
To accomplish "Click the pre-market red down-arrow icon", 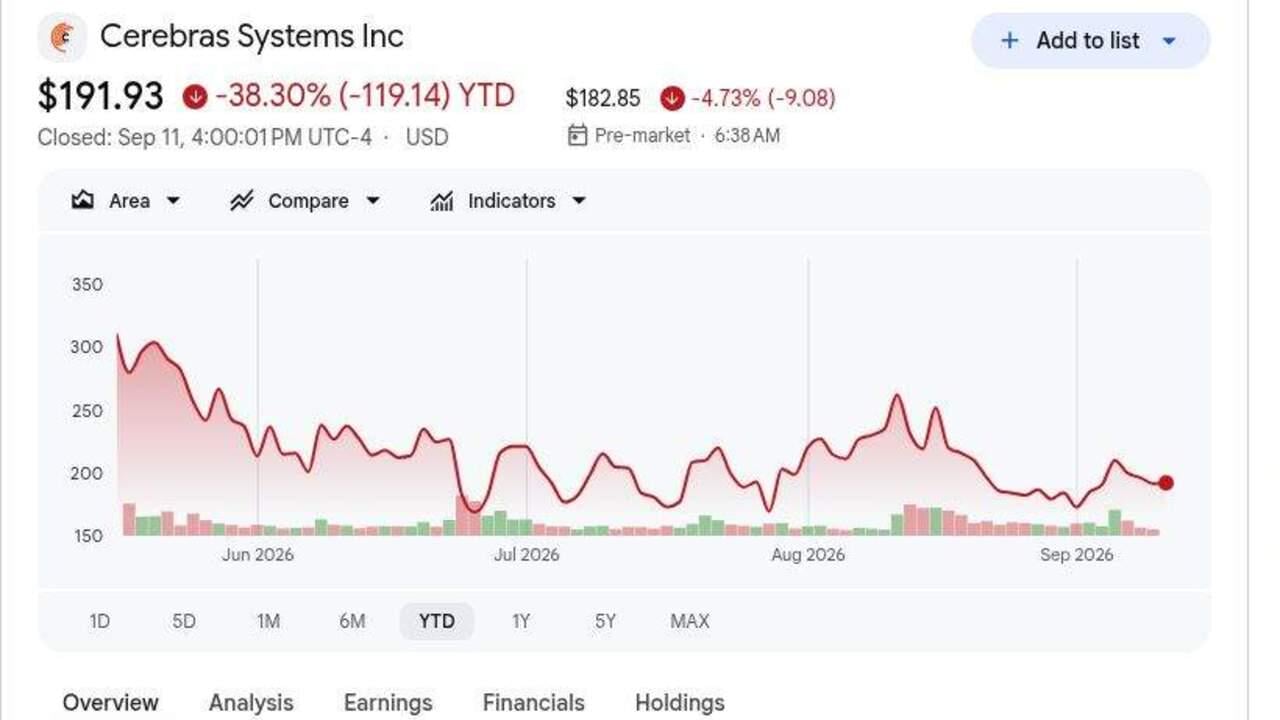I will (672, 98).
